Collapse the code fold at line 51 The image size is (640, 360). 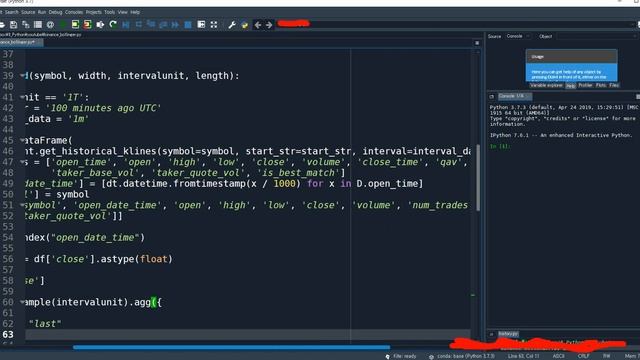(22, 205)
